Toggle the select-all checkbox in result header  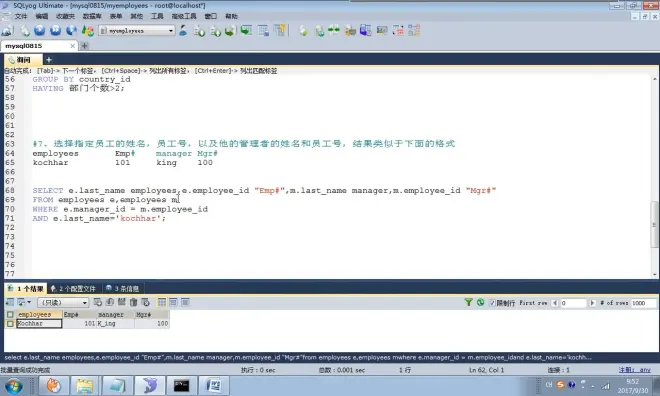10,314
